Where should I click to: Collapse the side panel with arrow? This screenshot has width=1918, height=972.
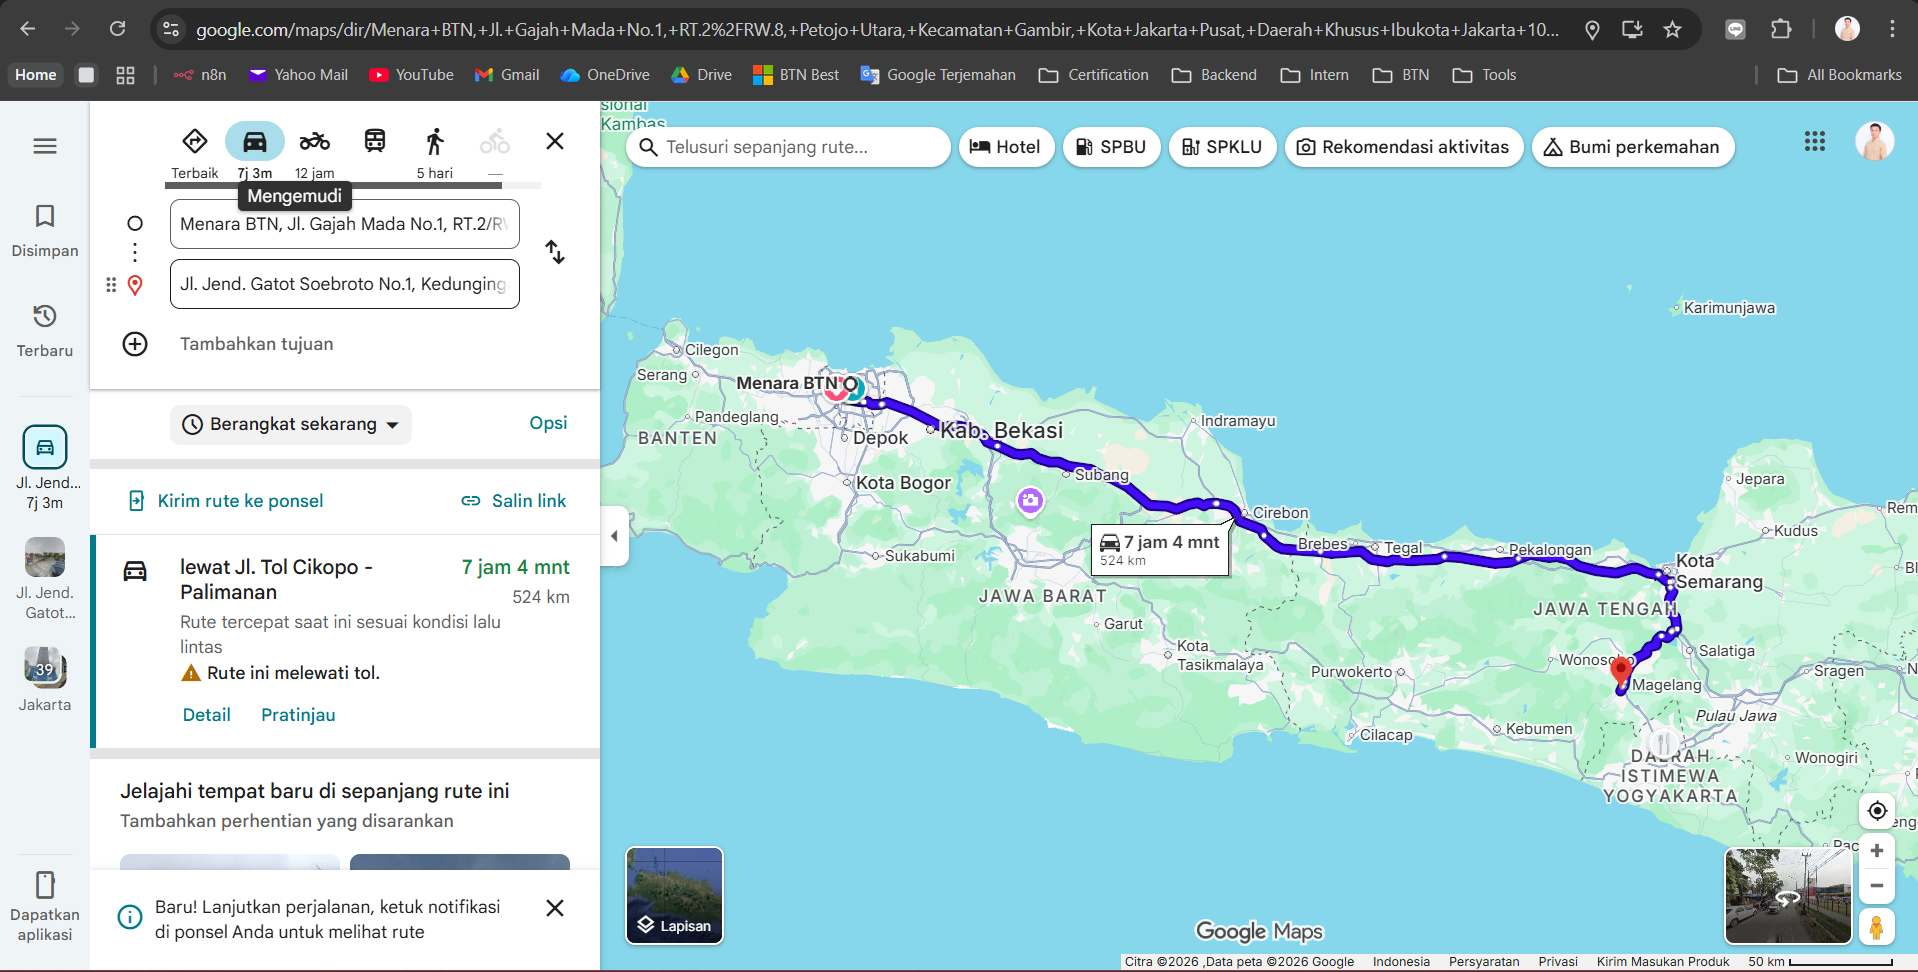click(614, 536)
